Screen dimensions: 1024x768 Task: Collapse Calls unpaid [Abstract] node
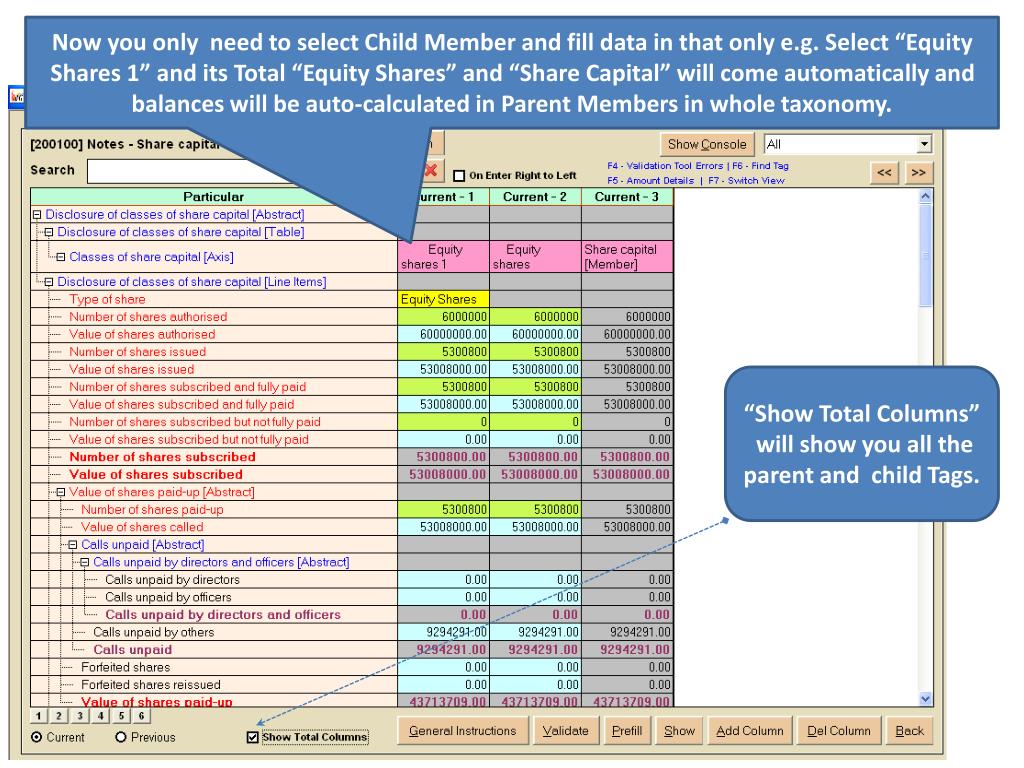click(72, 545)
